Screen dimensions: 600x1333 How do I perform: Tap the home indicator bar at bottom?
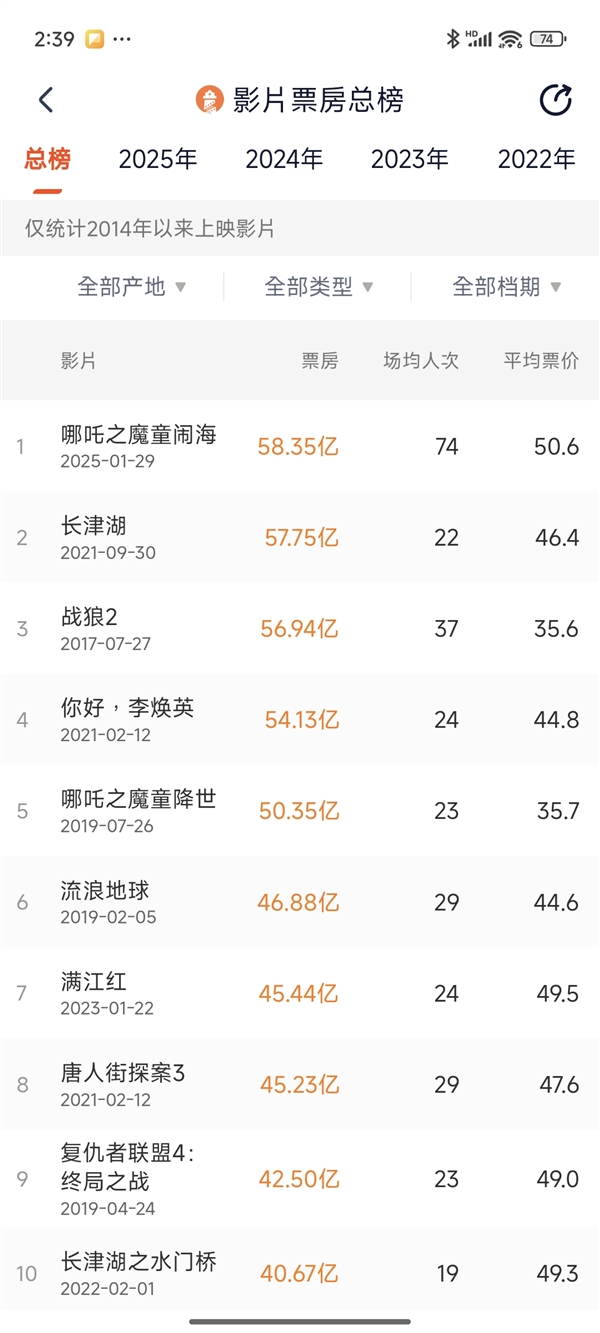tap(300, 1320)
